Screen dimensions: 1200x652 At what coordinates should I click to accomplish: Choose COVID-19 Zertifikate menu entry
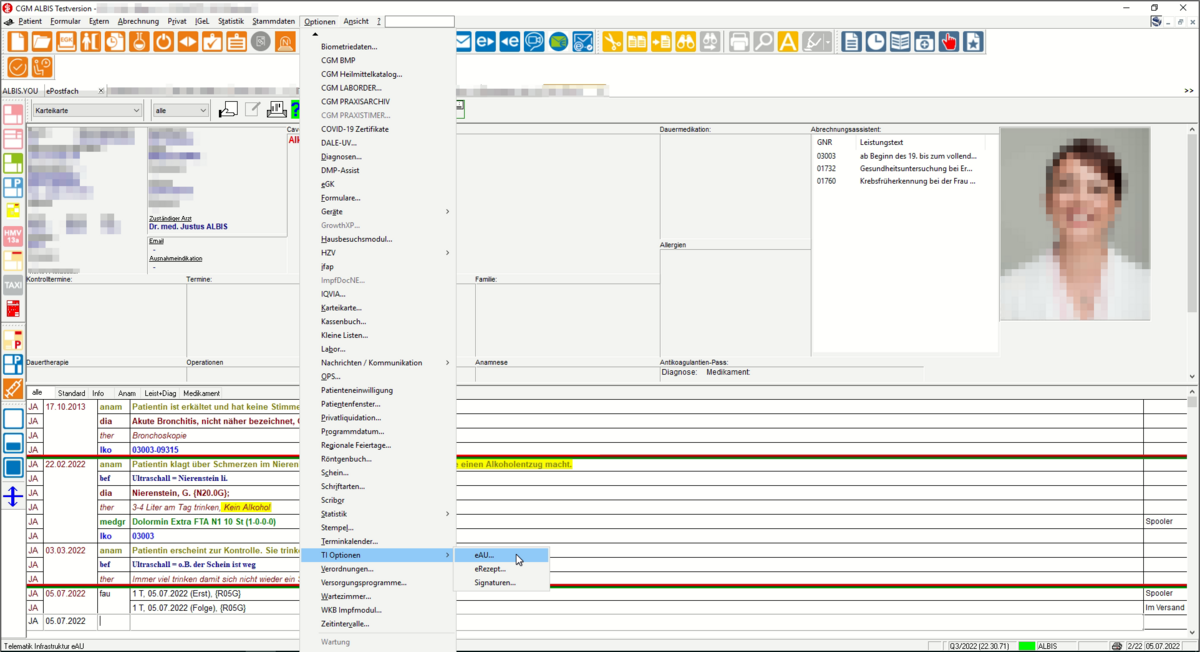(x=378, y=129)
